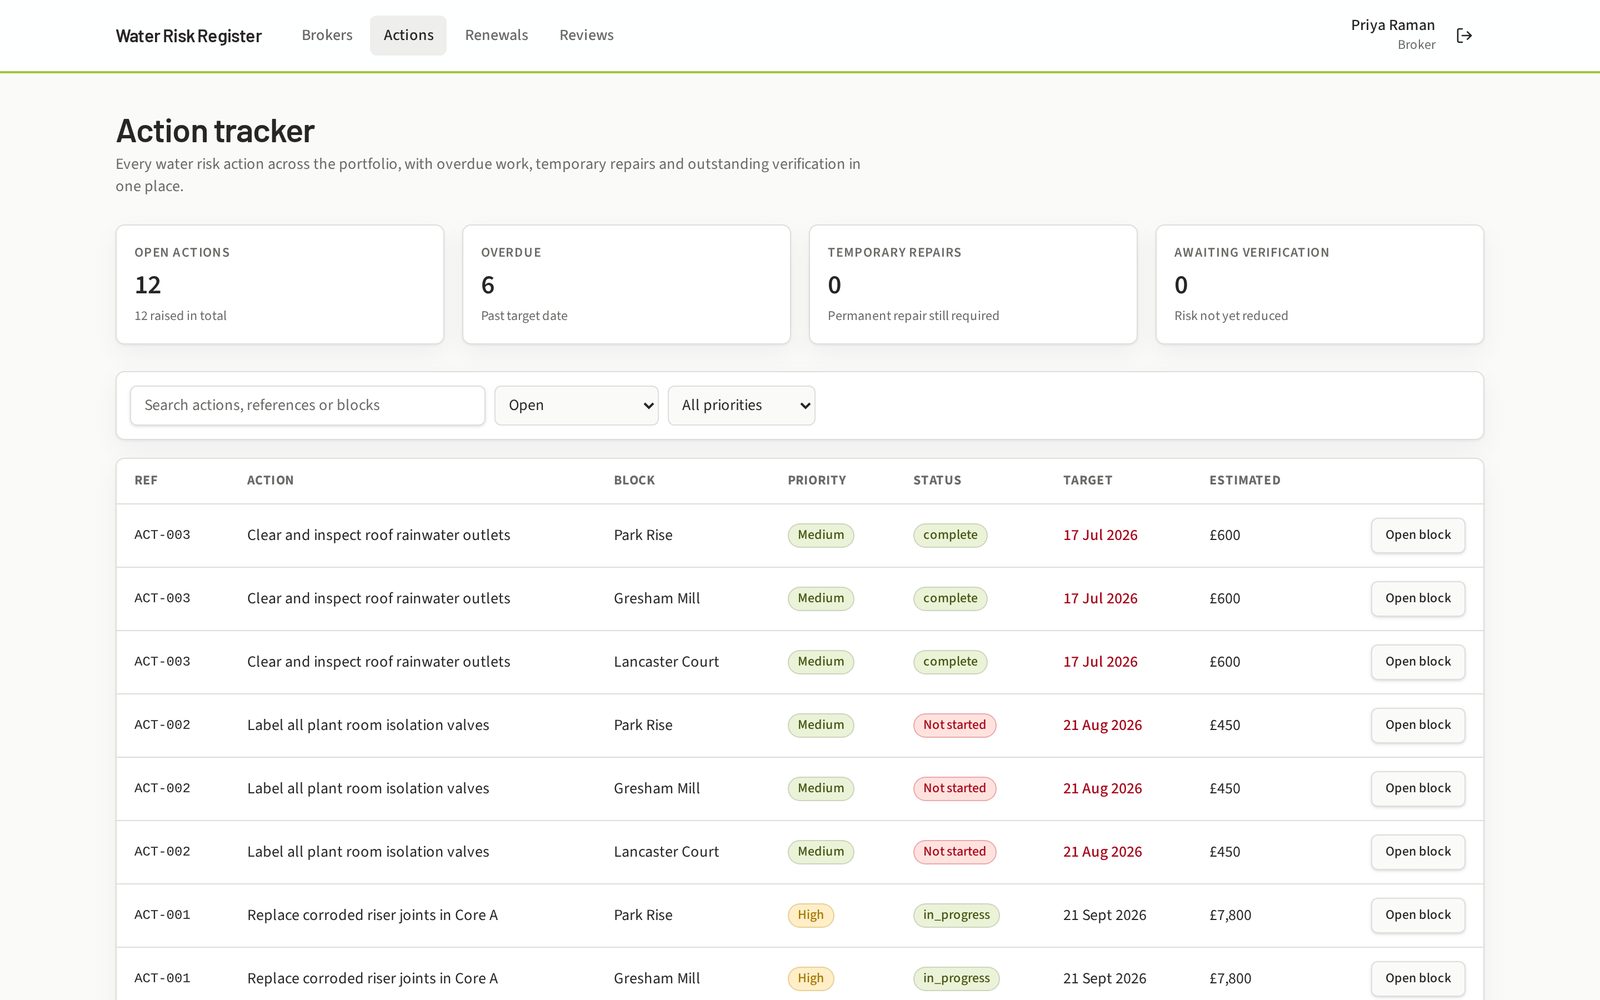This screenshot has width=1600, height=1000.
Task: Click the BLOCK column header
Action: click(x=634, y=480)
